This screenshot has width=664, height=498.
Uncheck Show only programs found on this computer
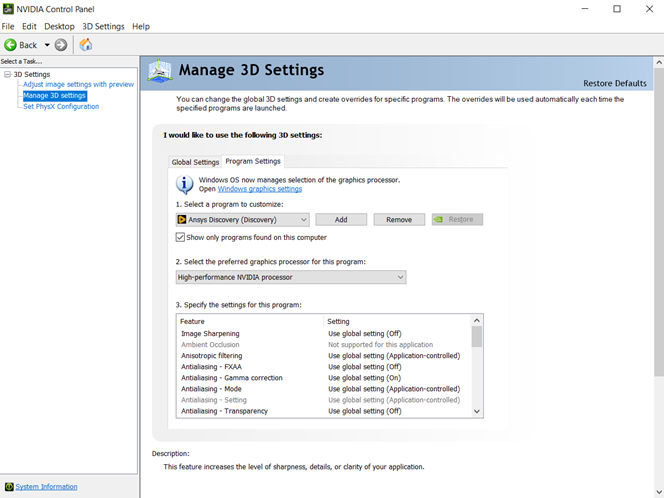(x=180, y=237)
